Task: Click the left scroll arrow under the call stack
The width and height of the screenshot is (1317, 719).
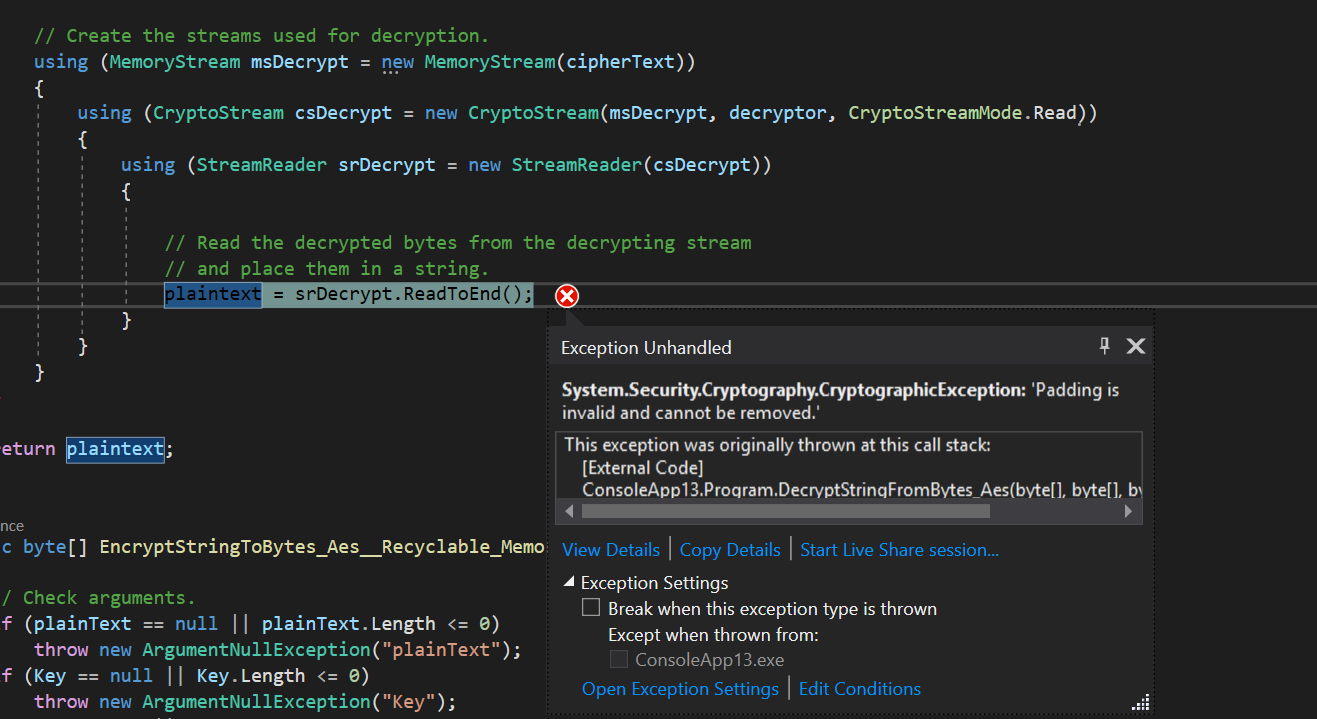Action: (569, 511)
